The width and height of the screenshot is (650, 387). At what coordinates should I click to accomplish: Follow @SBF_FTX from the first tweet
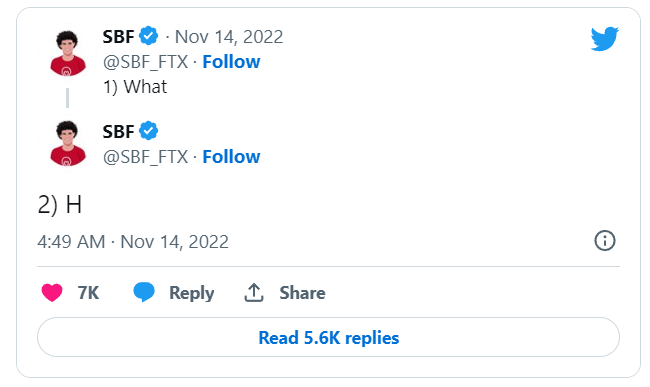click(x=231, y=62)
